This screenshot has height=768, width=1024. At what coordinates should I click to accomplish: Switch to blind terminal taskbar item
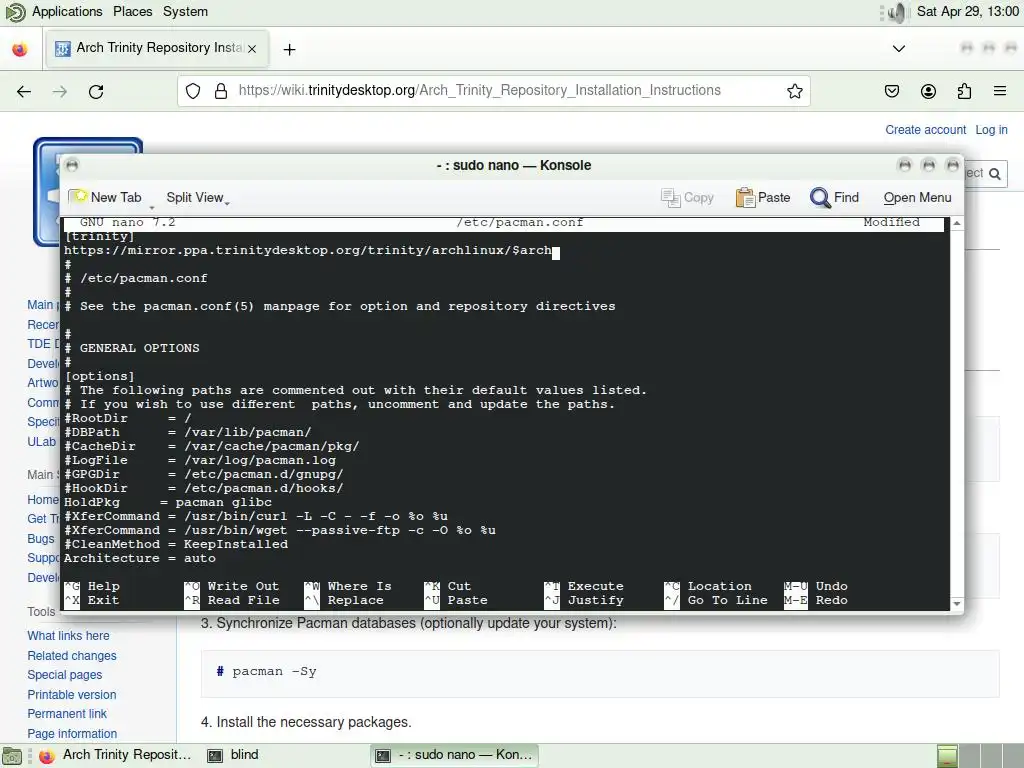coord(233,755)
